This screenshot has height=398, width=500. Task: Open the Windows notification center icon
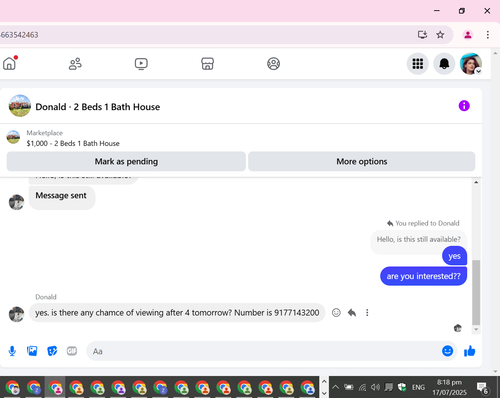point(482,388)
